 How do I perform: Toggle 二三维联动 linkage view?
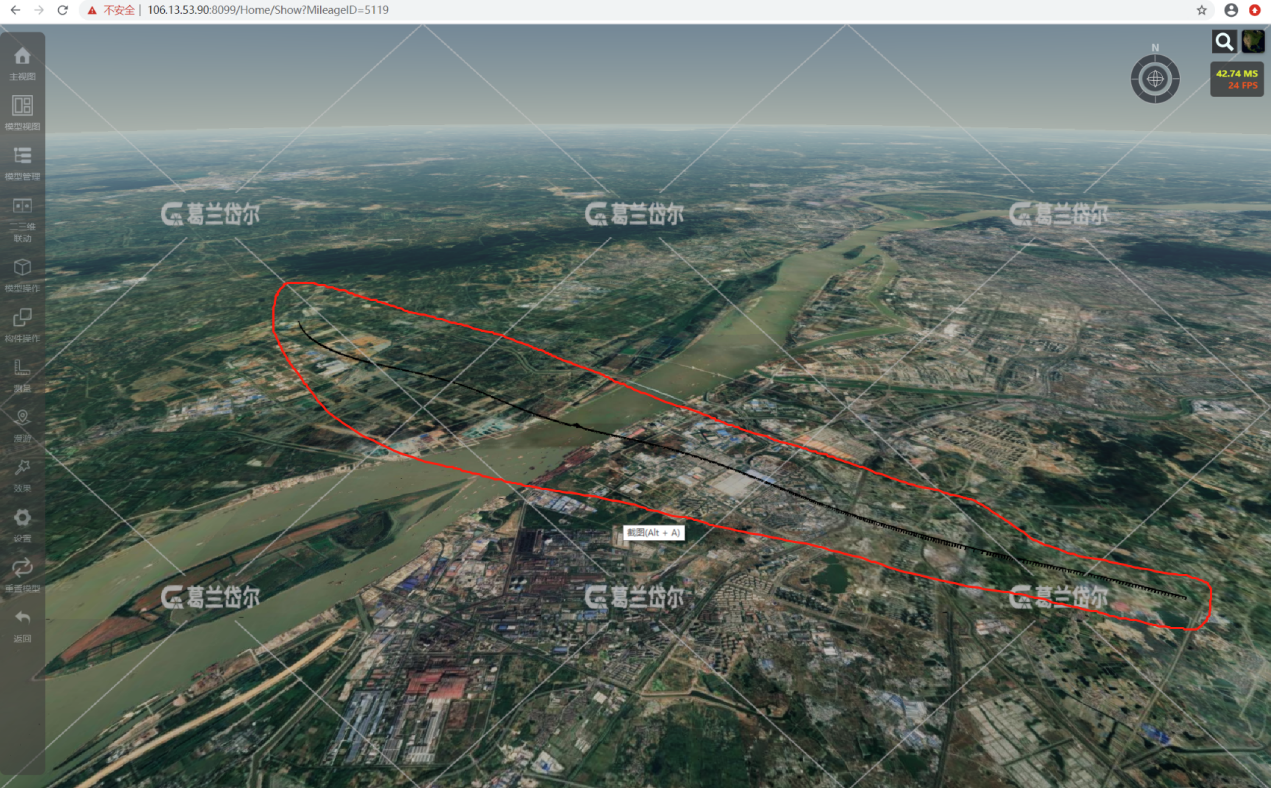(22, 206)
